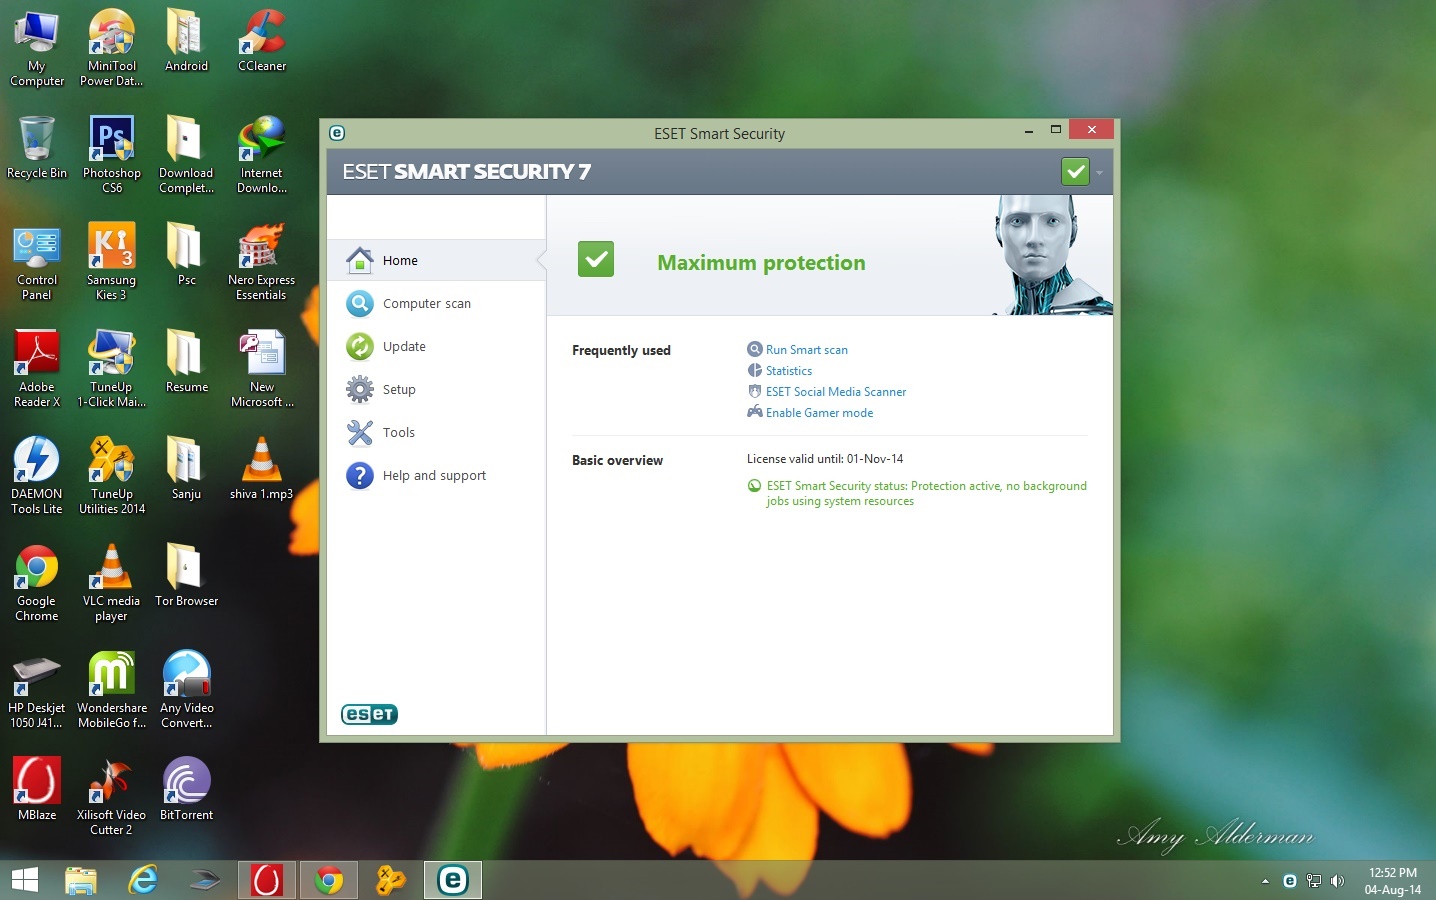Select the My Computer desktop icon
The height and width of the screenshot is (900, 1436).
click(37, 48)
